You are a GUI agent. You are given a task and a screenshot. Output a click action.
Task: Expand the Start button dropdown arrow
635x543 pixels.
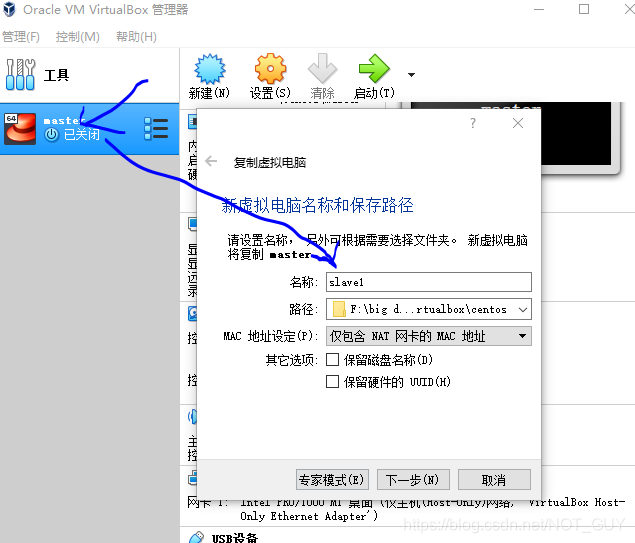coord(411,75)
